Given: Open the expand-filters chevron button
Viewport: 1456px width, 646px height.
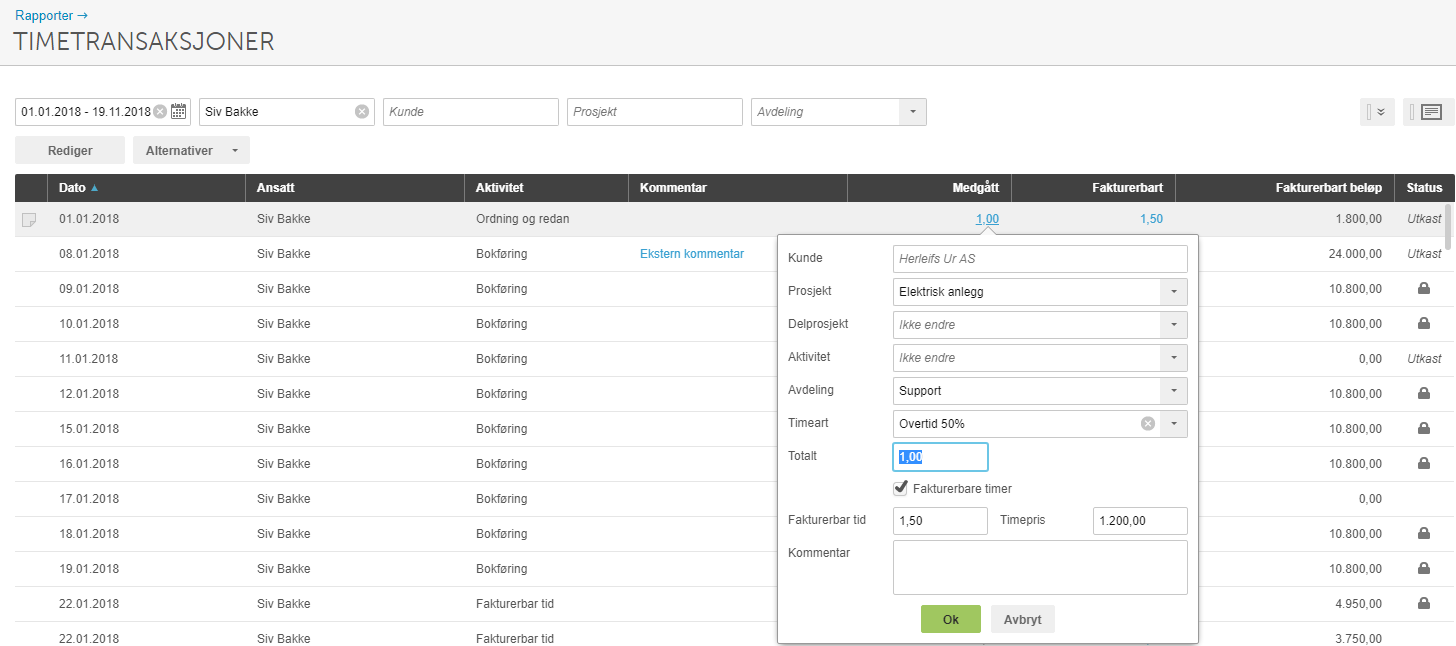Looking at the screenshot, I should (x=1378, y=112).
